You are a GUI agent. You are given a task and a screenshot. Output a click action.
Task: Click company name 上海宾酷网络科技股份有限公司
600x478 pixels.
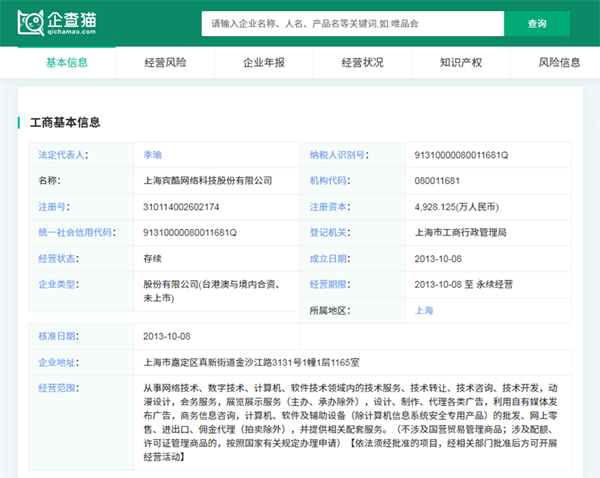[208, 181]
